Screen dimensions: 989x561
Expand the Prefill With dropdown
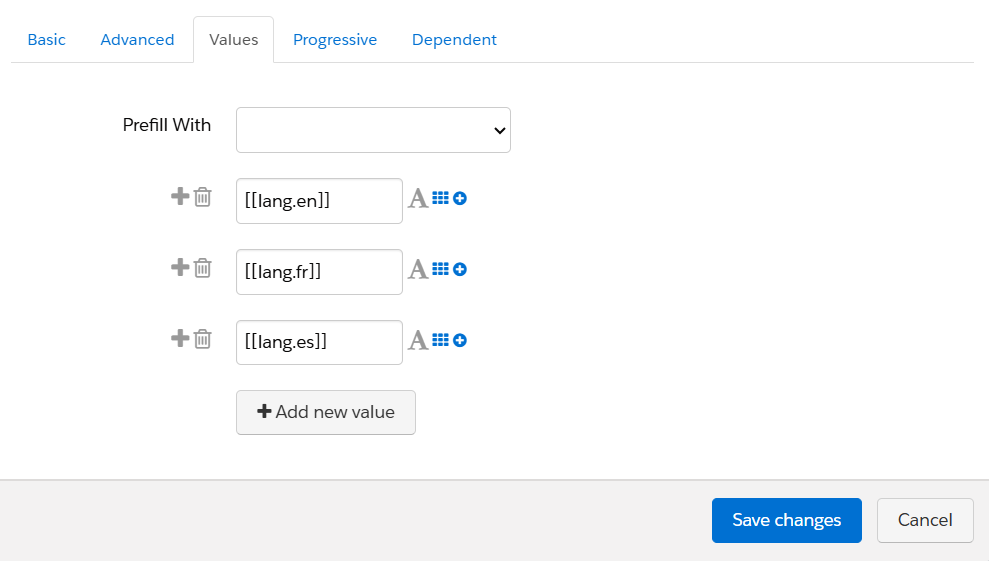click(373, 130)
